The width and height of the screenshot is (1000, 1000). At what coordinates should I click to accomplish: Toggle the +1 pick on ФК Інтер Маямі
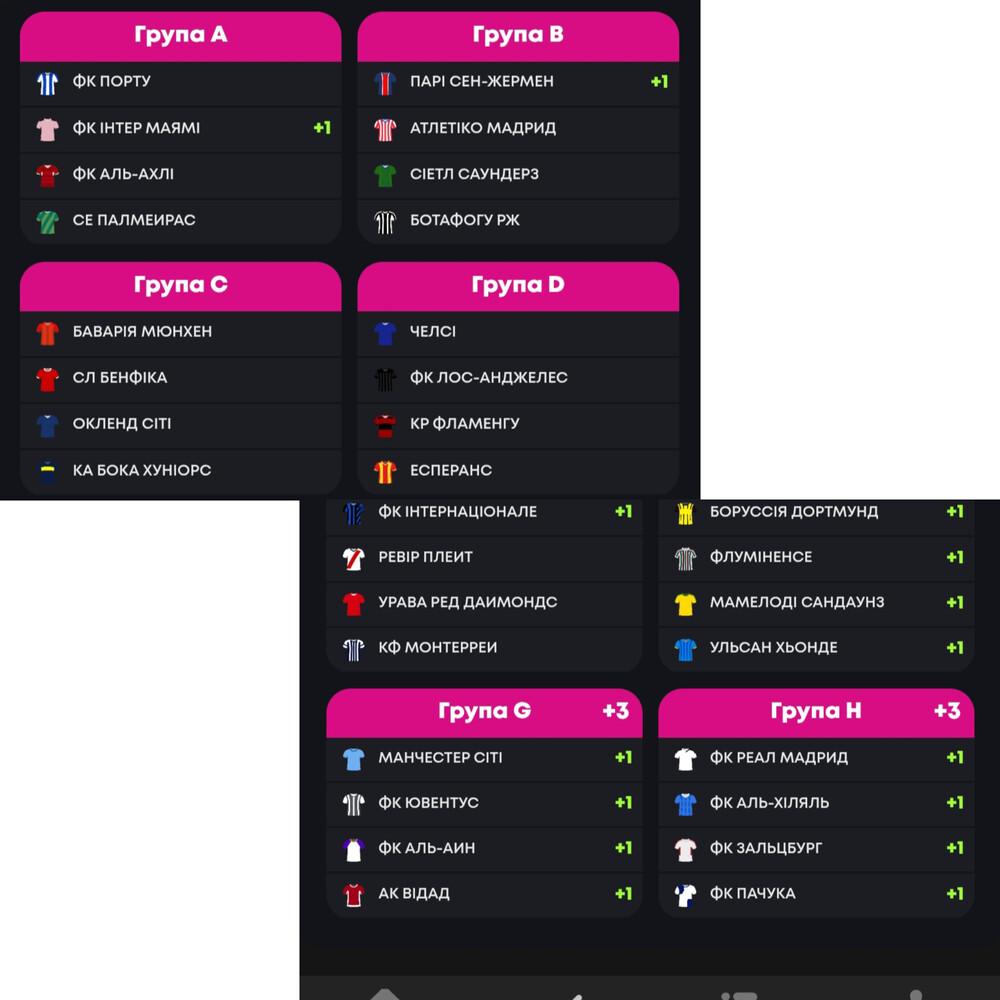[x=321, y=128]
